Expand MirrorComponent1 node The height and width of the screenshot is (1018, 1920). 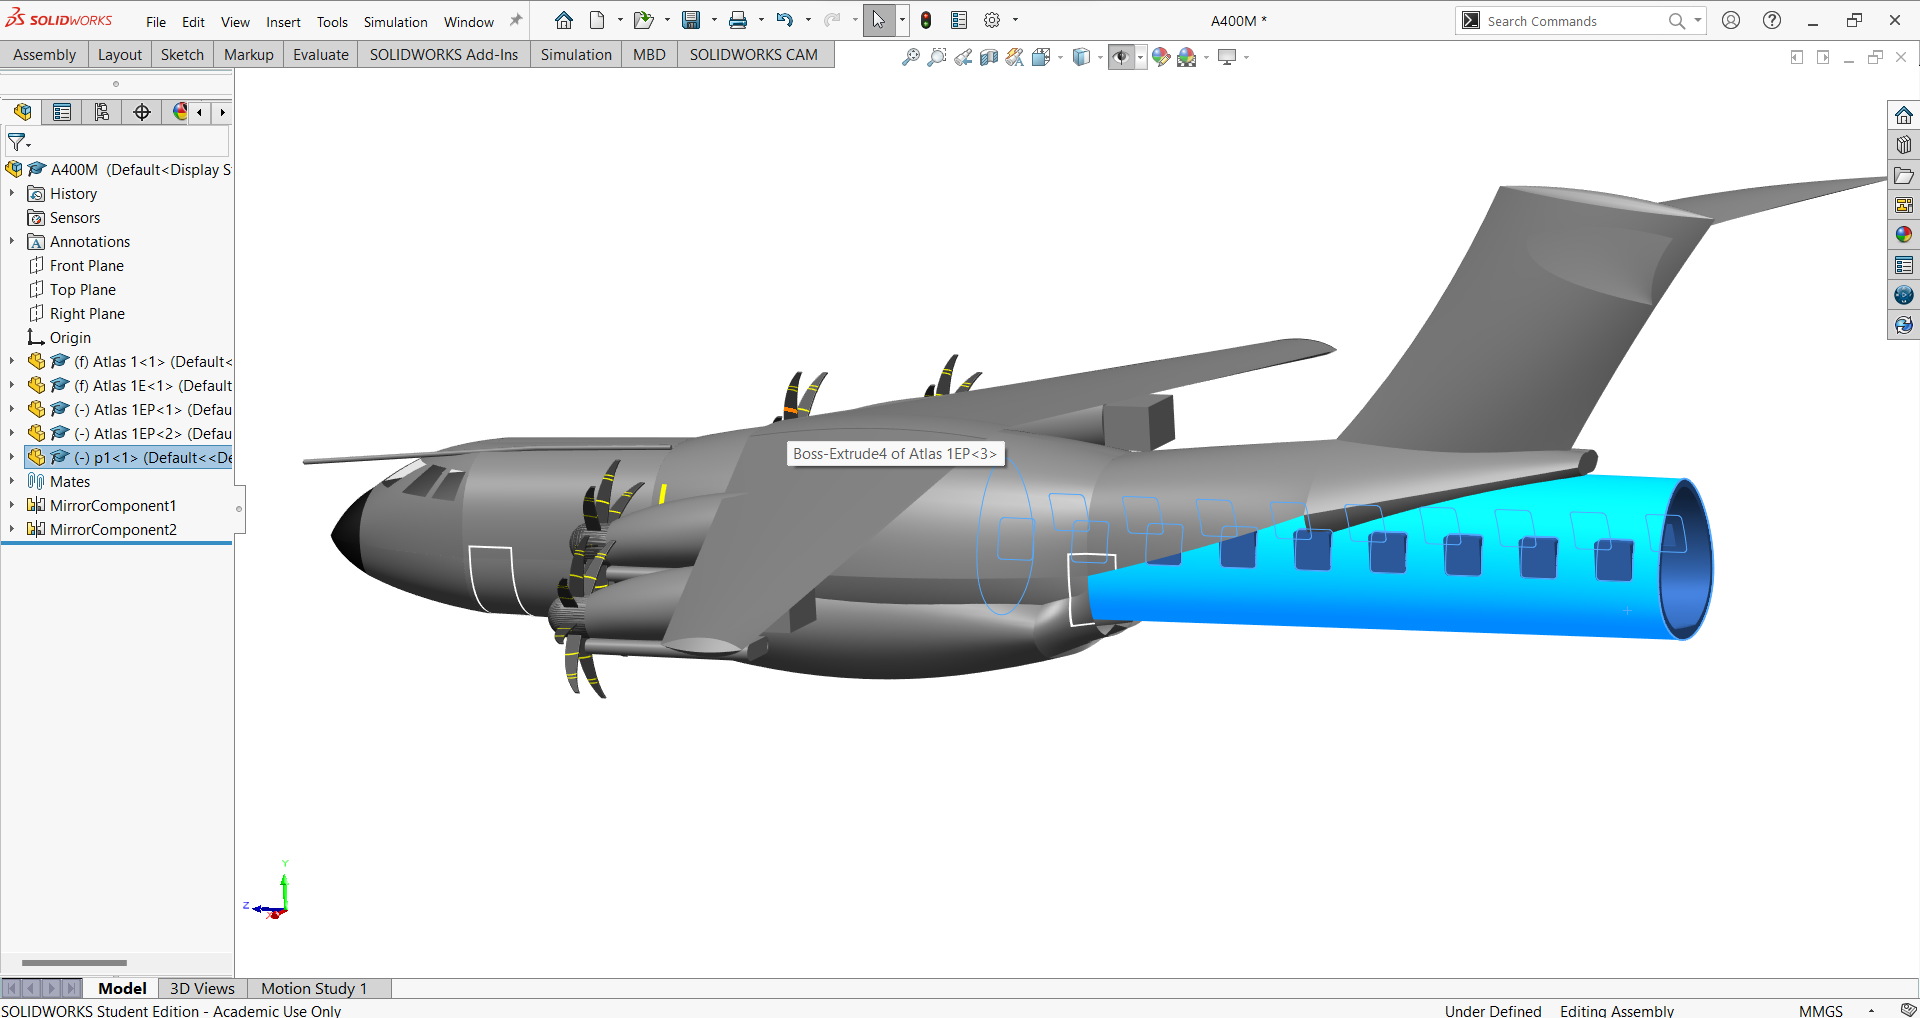(12, 505)
